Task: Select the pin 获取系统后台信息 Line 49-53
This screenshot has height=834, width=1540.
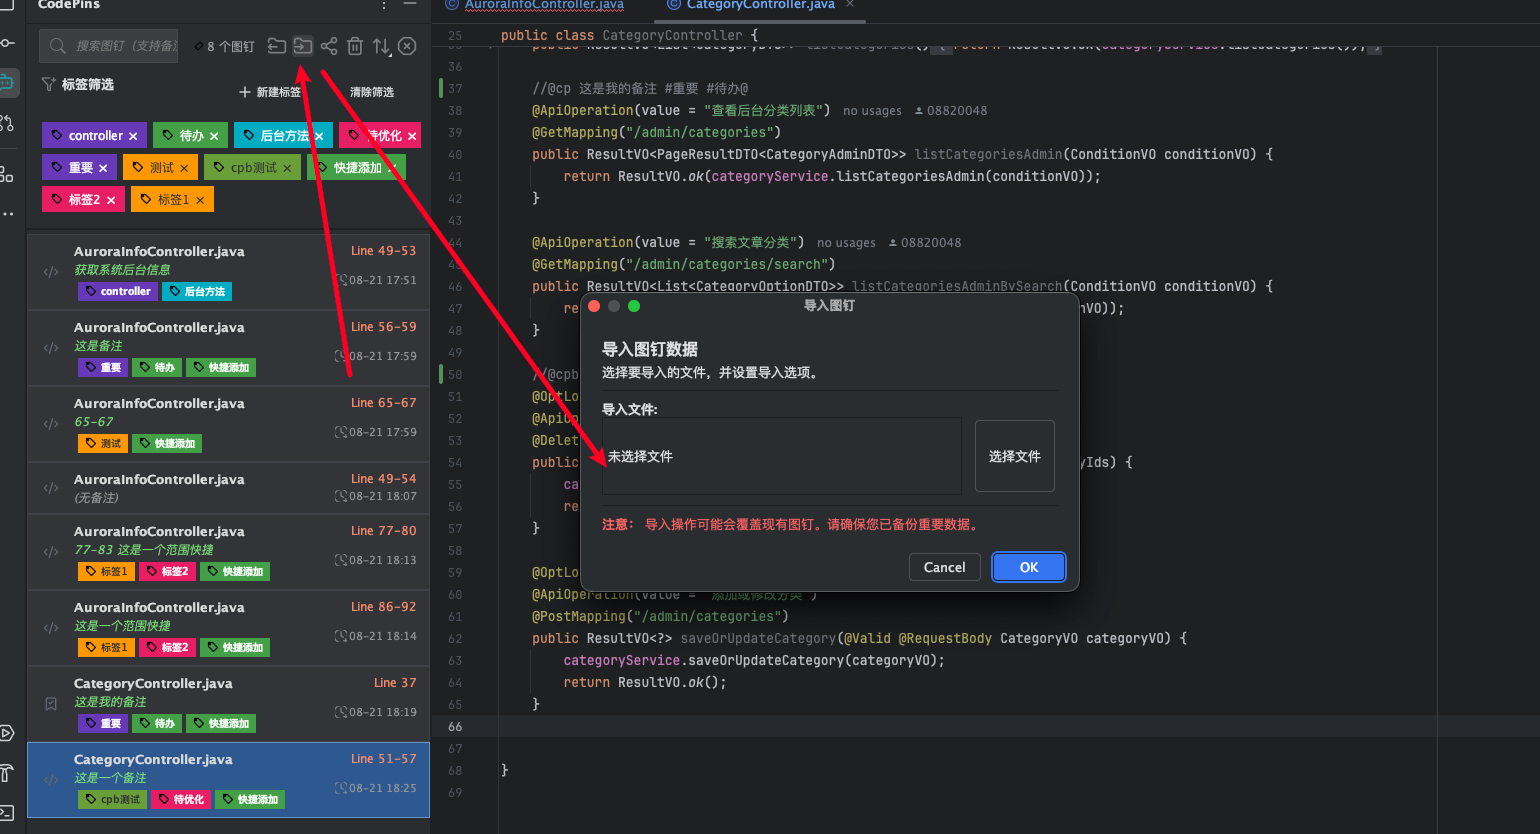Action: point(228,272)
